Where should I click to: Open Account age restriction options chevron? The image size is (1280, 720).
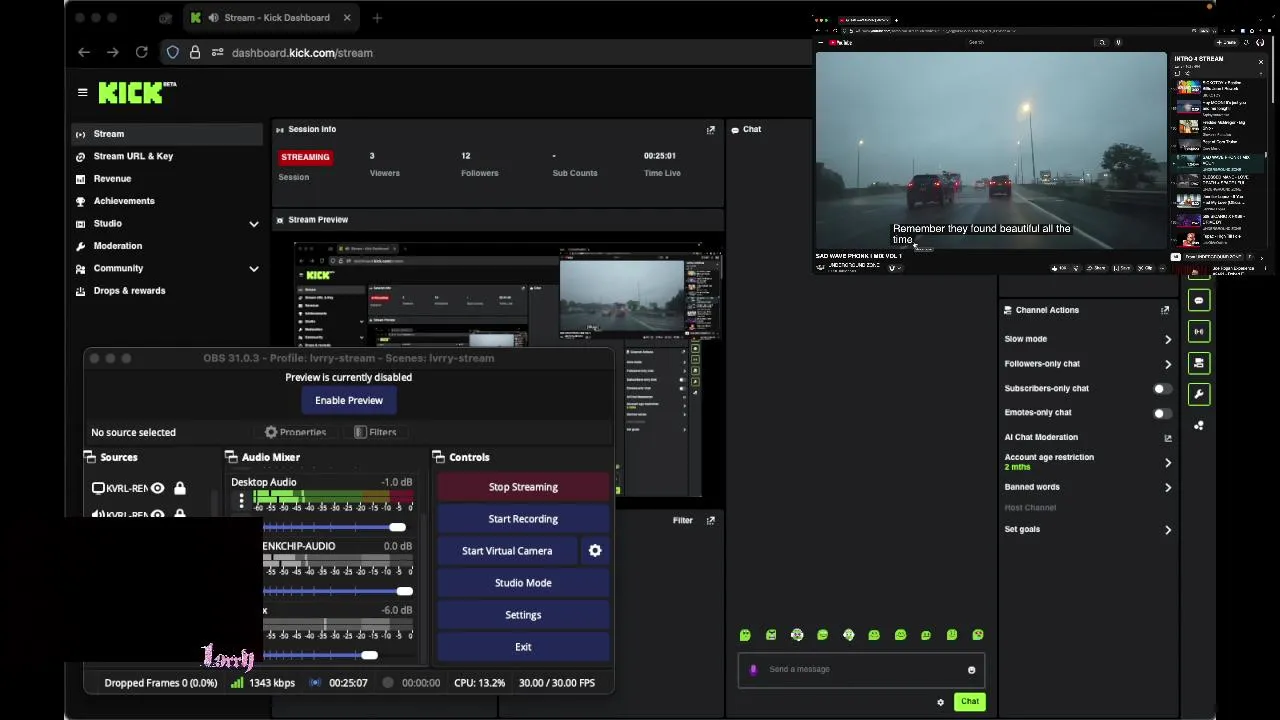click(1168, 463)
